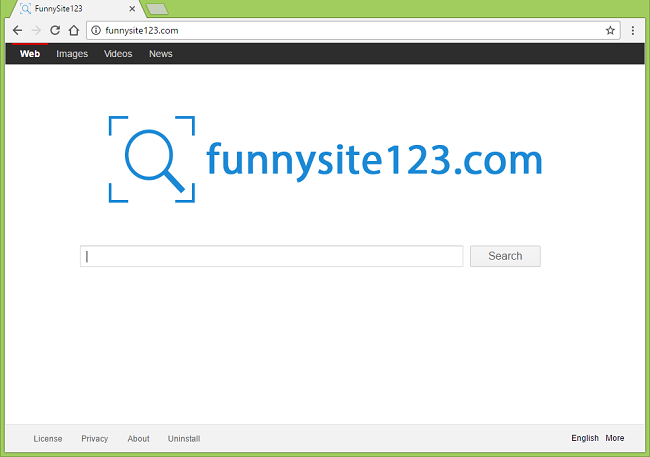Viewport: 650px width, 457px height.
Task: Switch to the Videos search tab
Action: 118,54
